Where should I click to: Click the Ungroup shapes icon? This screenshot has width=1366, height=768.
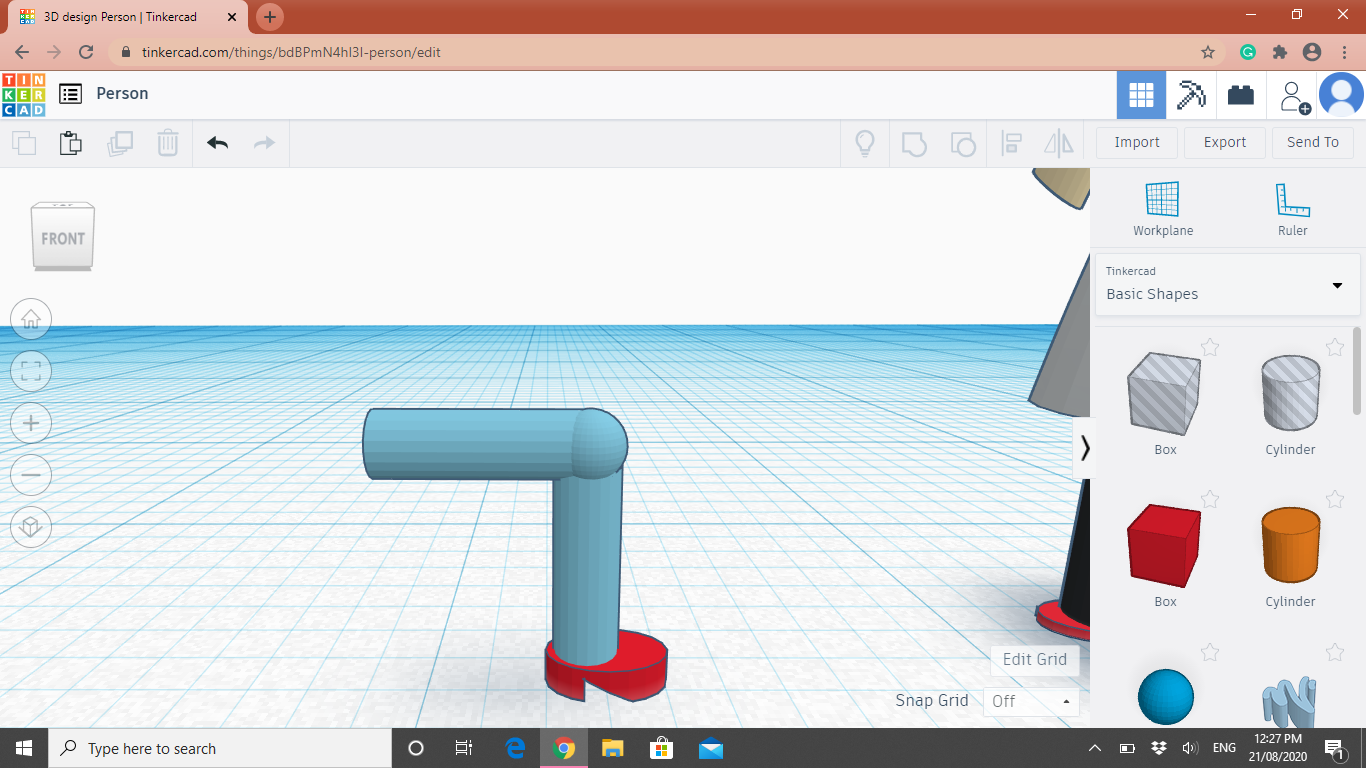(962, 143)
